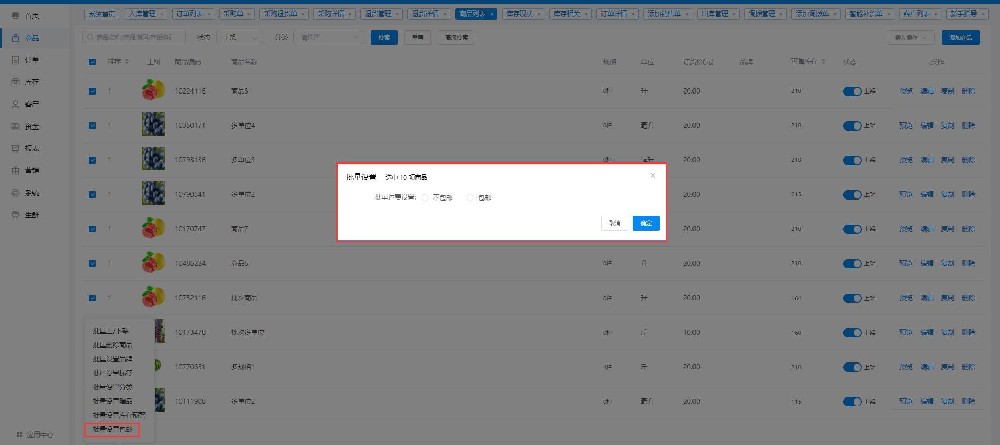Close the batch settings dialog with the X
Screen dimensions: 1000x445
pyautogui.click(x=653, y=175)
